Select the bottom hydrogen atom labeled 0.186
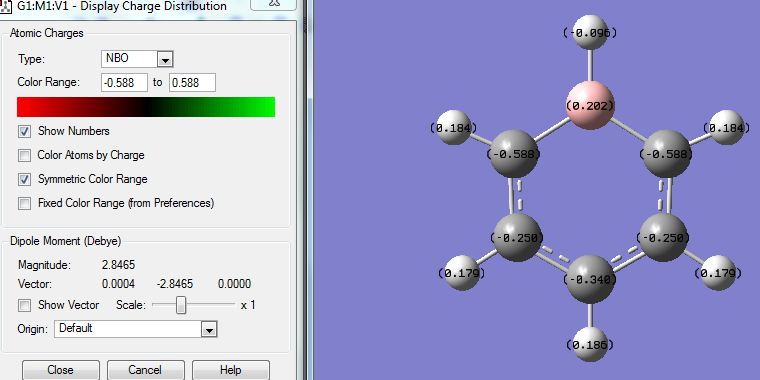Screen dimensions: 760x380 590,345
